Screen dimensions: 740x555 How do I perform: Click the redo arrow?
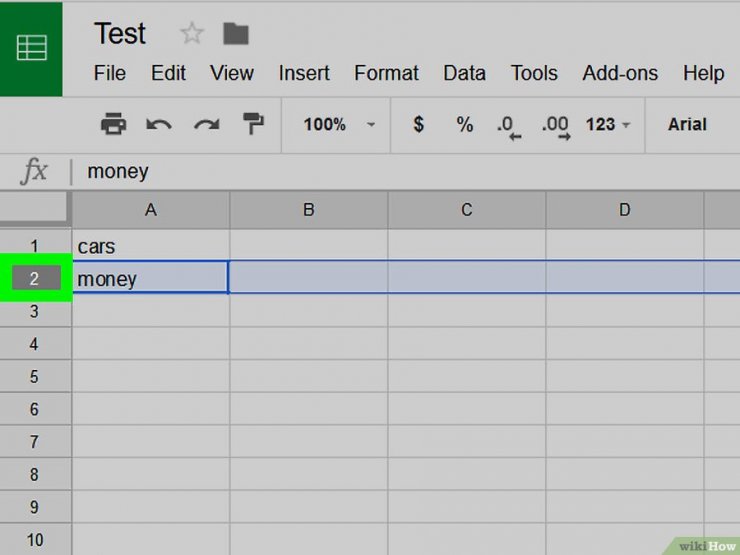(x=206, y=125)
